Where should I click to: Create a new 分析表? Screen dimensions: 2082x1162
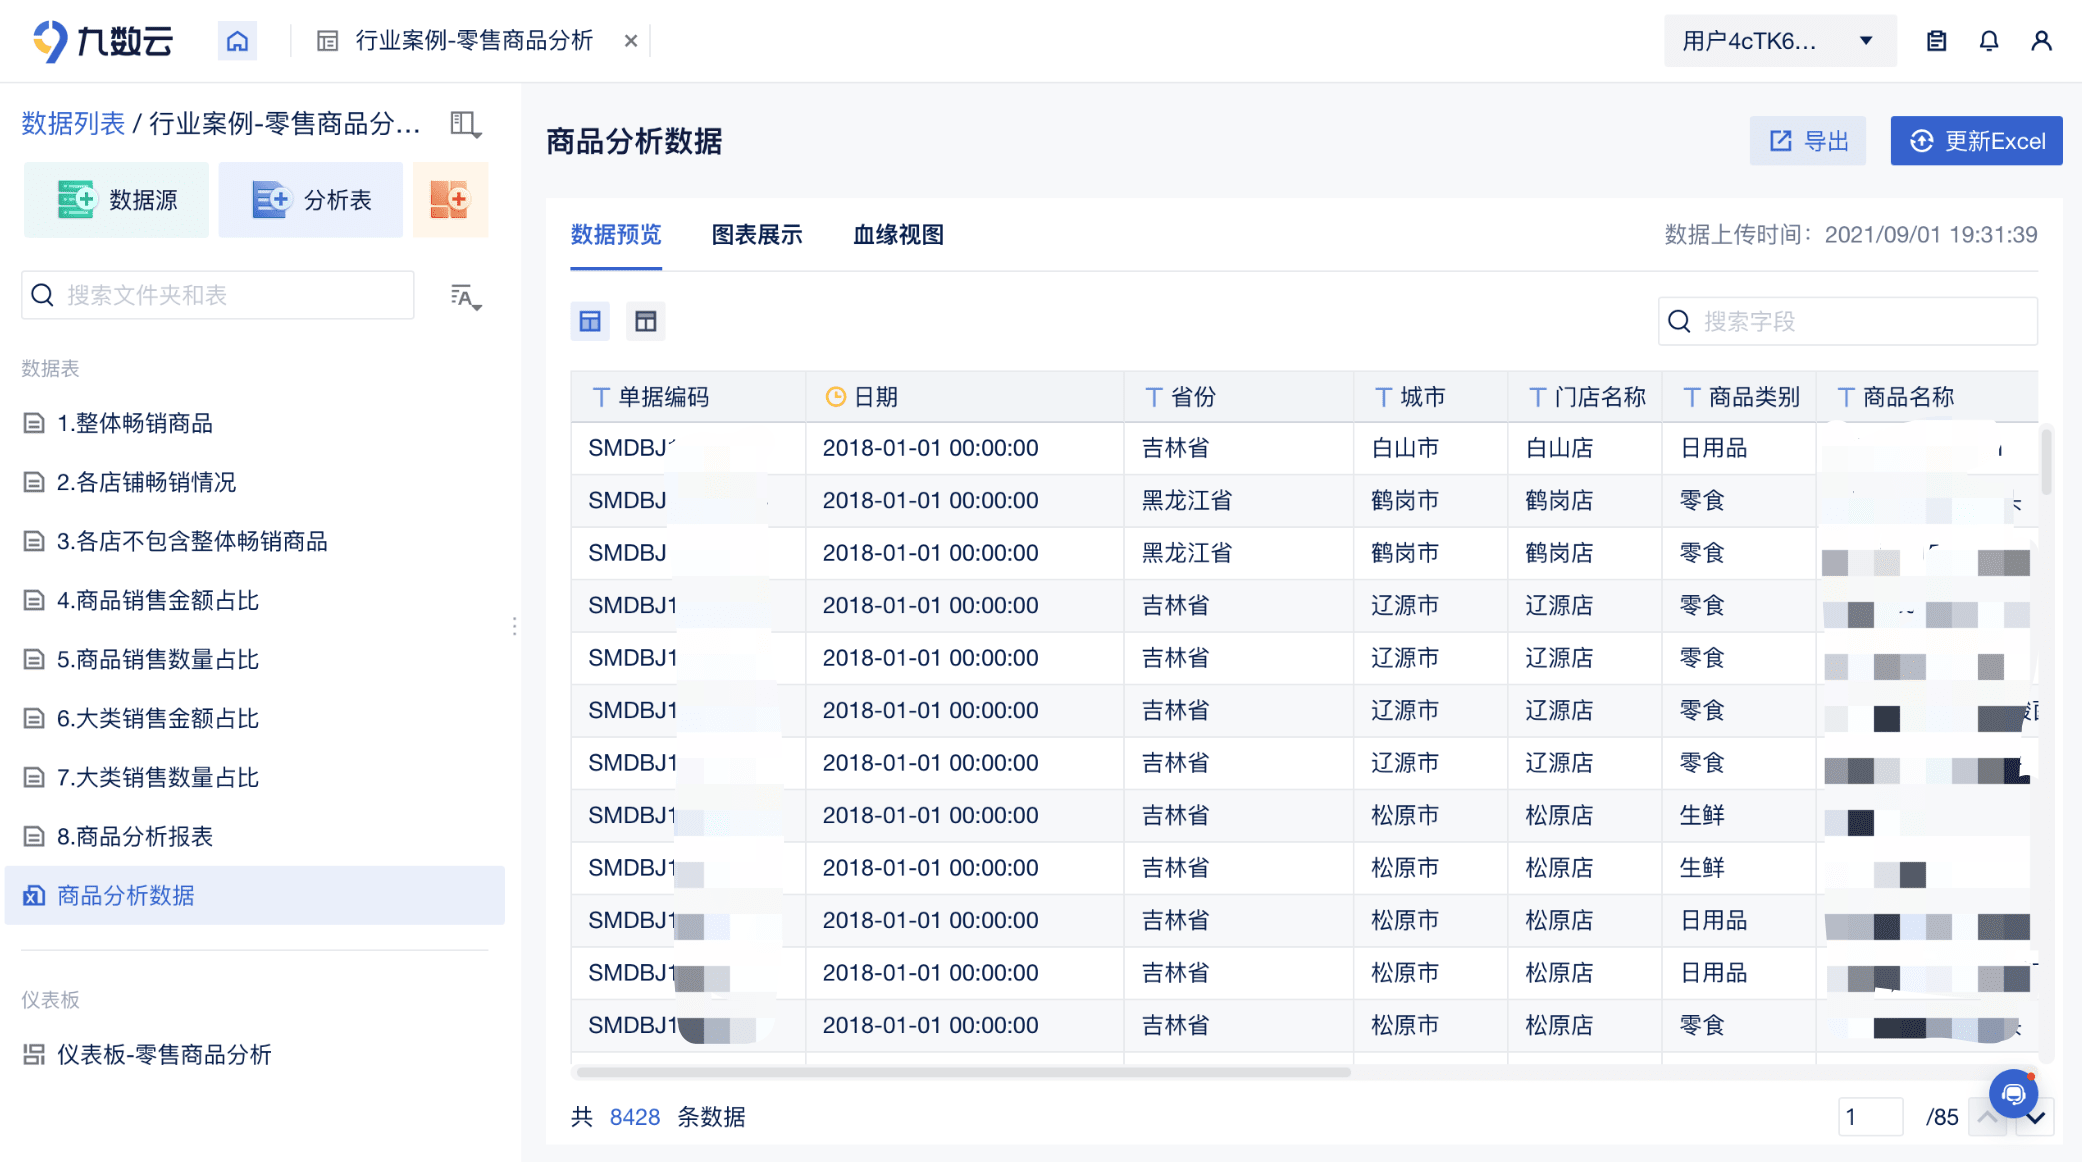[311, 200]
